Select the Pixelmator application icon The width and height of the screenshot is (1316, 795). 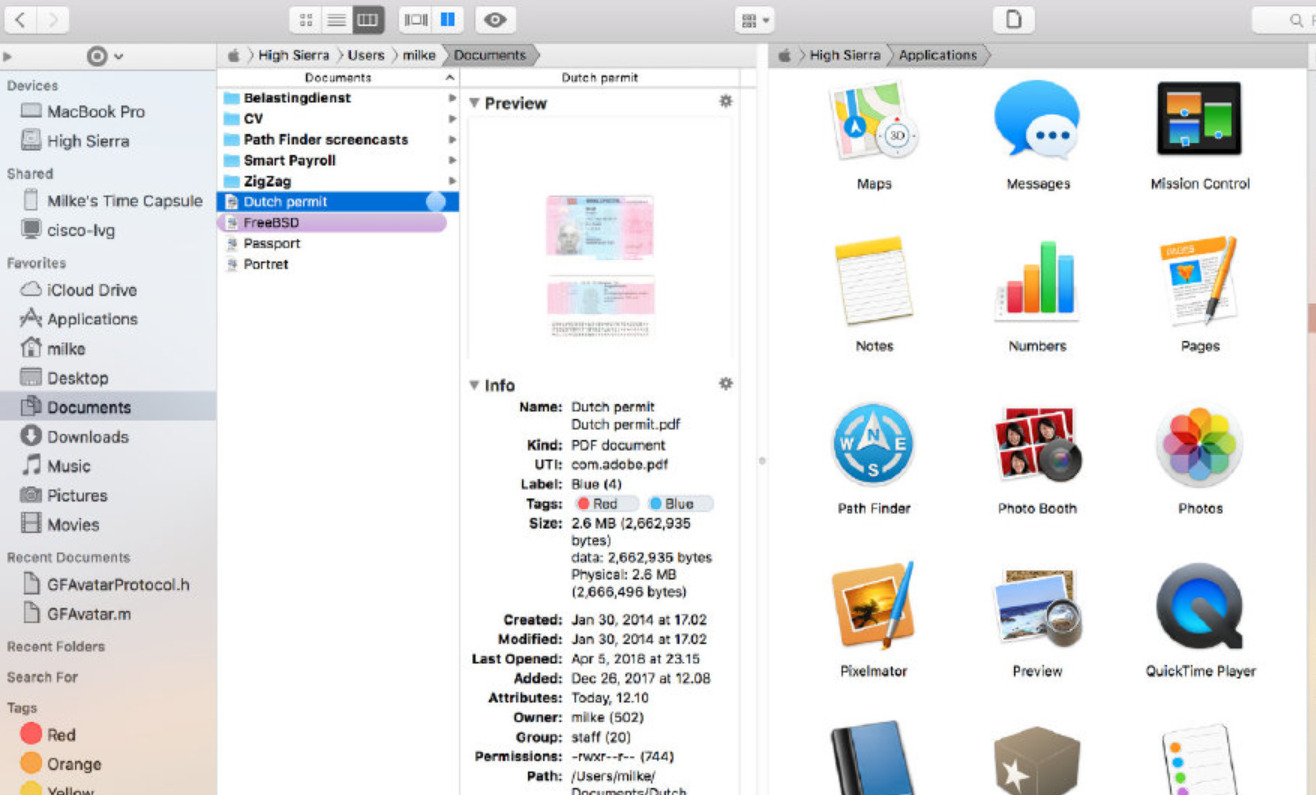(x=874, y=607)
